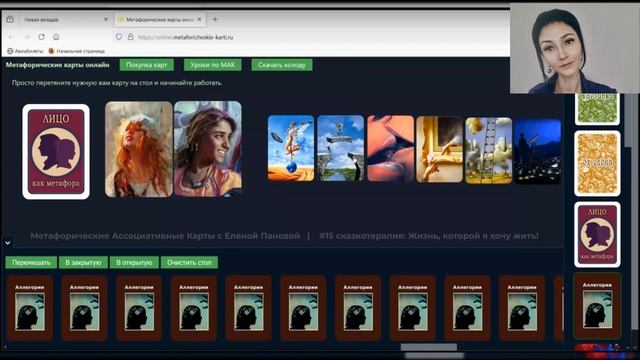The image size is (640, 360).
Task: Click the horizontal scrollbar thumb at bottom
Action: click(x=429, y=347)
